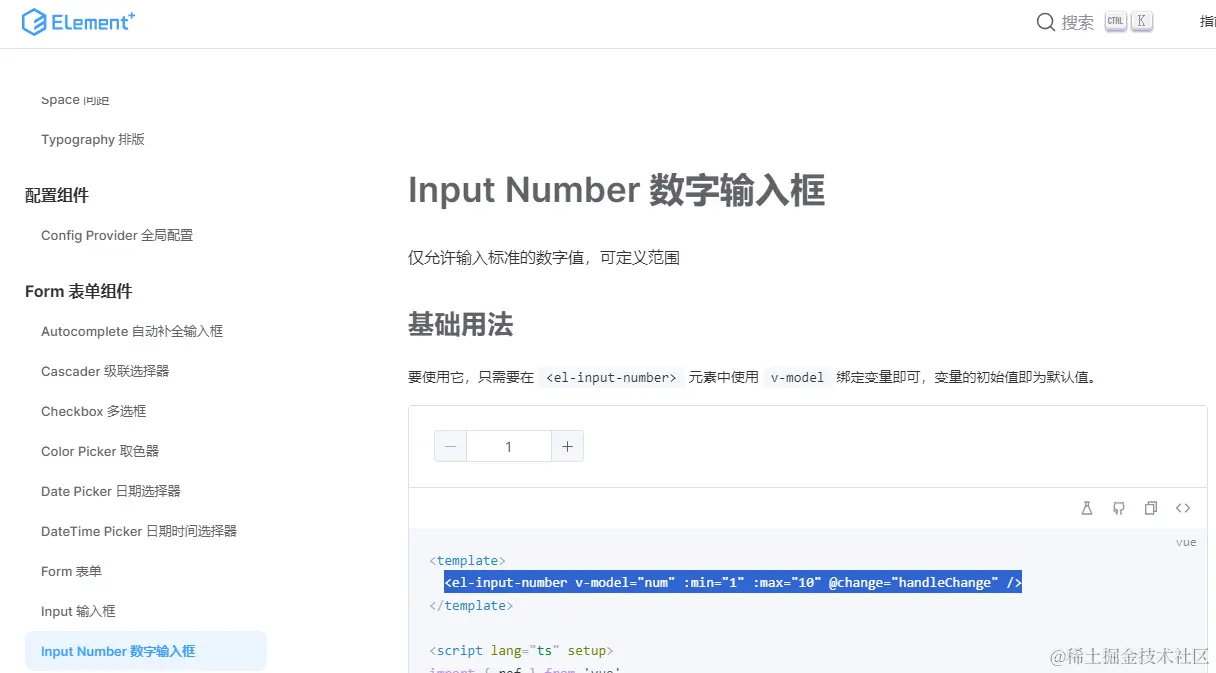
Task: Click the highlighted el-input-number code line
Action: pos(733,582)
